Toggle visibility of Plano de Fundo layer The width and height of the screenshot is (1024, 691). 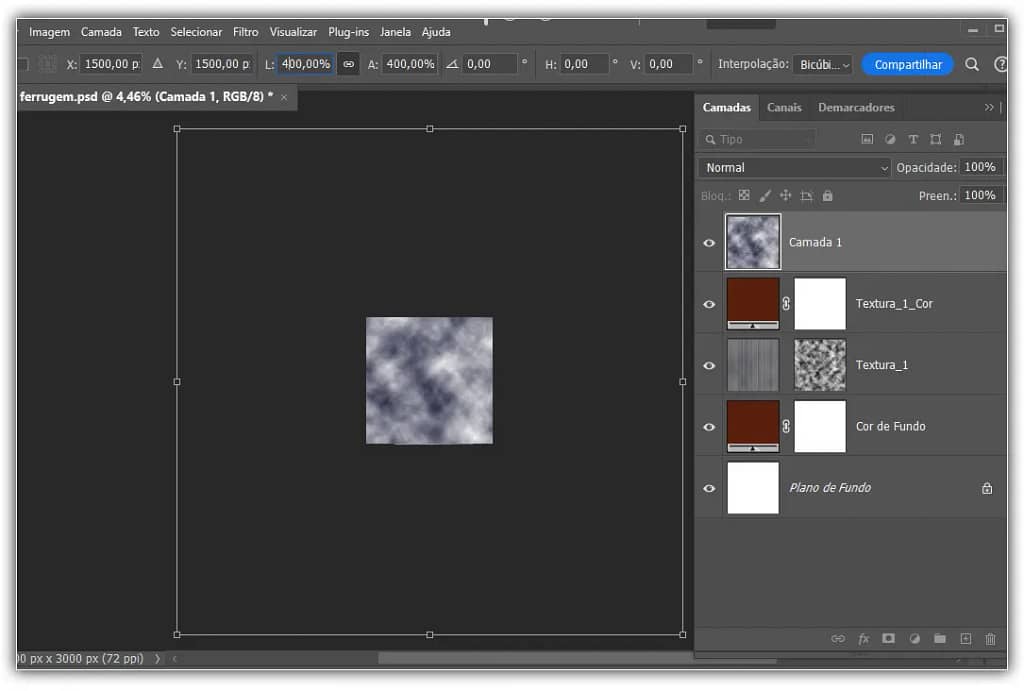[709, 489]
